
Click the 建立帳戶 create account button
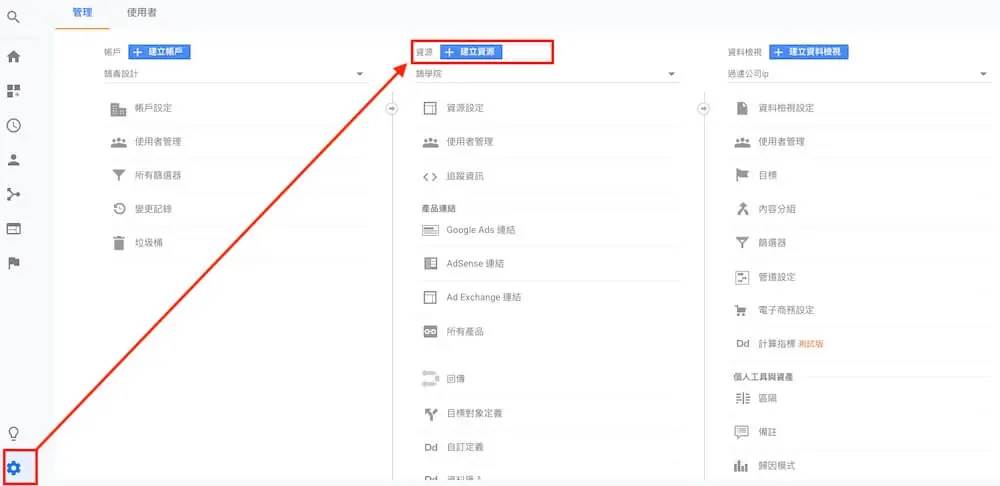click(x=159, y=52)
